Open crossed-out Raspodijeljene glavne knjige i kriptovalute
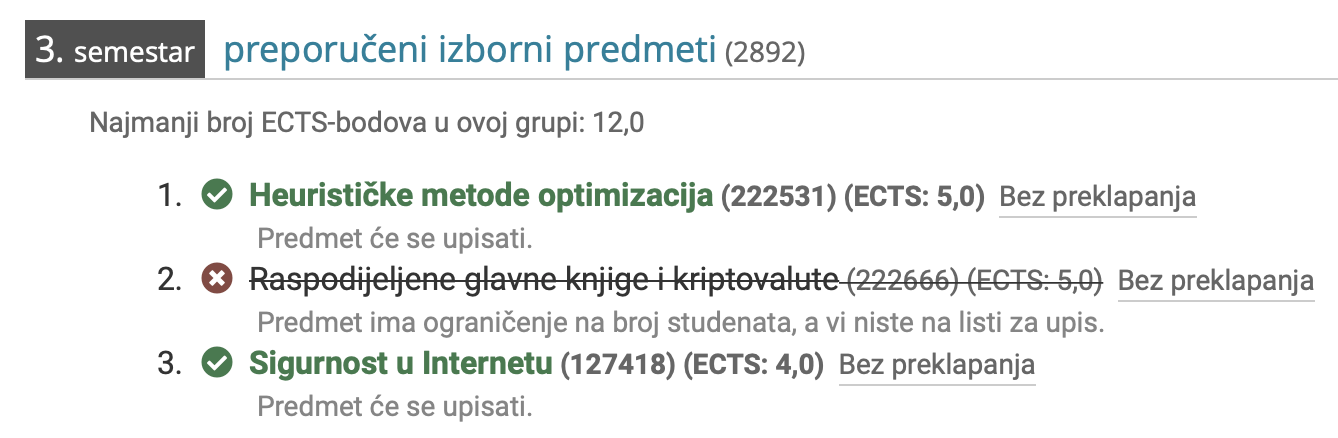 click(x=543, y=280)
